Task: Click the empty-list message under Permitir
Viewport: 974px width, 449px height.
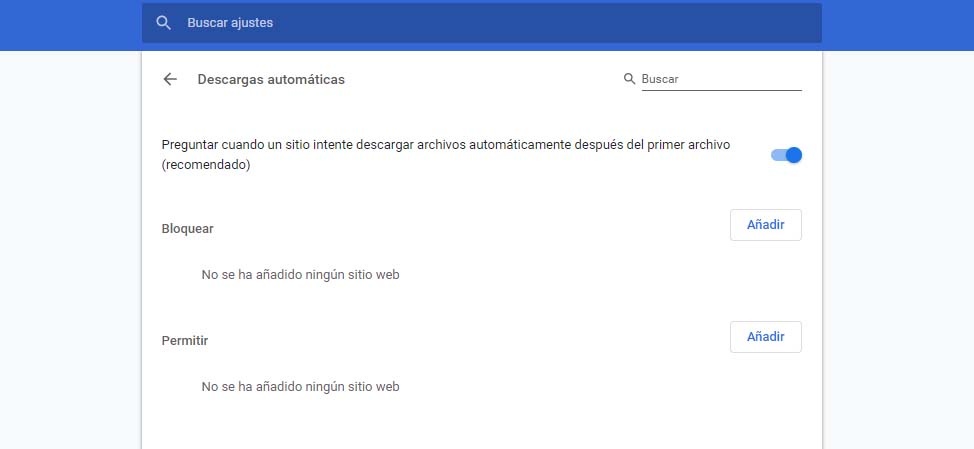Action: point(300,386)
